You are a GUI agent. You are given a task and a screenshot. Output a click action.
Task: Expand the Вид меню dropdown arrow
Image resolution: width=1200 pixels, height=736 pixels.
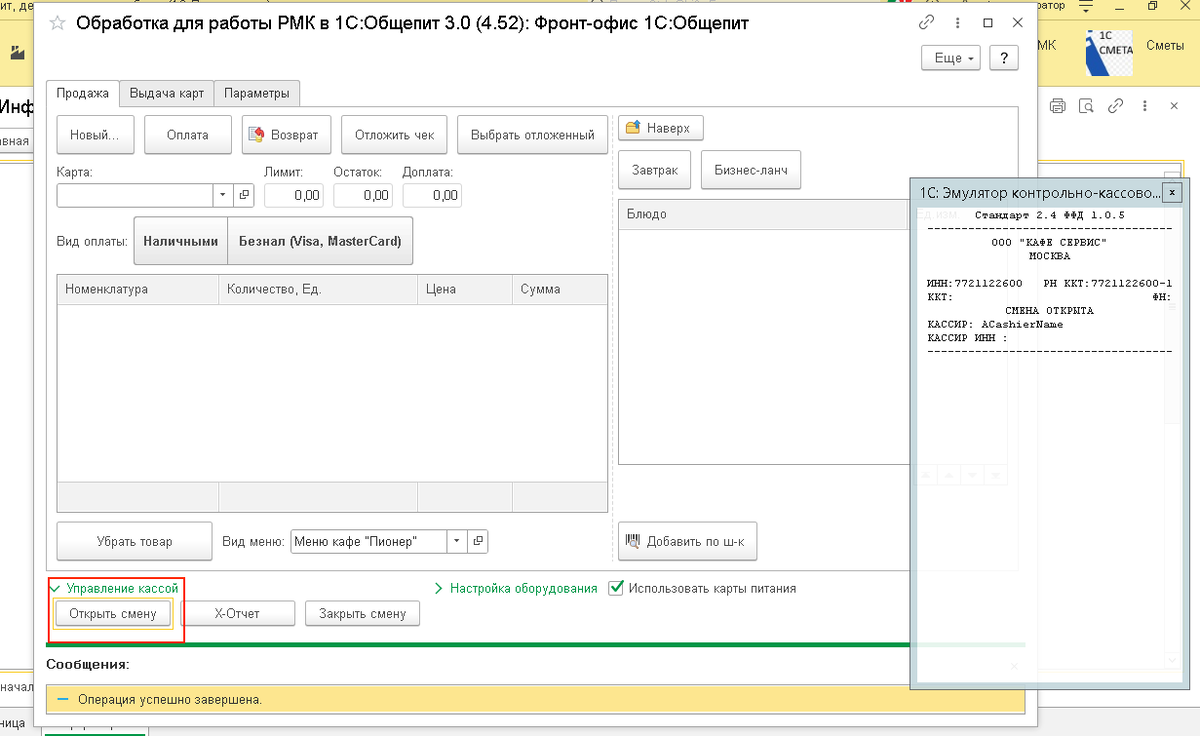(456, 541)
